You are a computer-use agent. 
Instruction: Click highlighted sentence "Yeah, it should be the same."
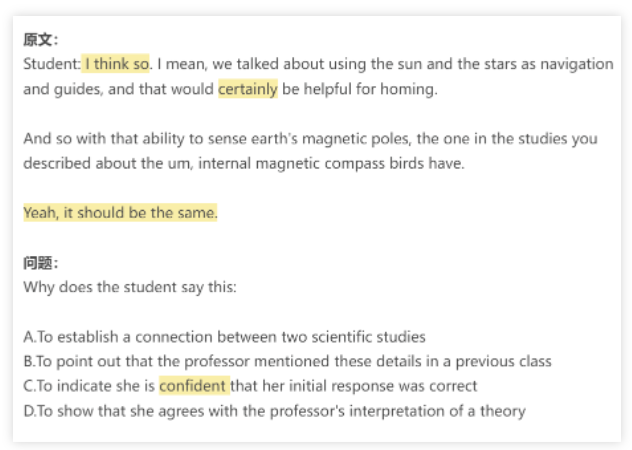(x=120, y=213)
